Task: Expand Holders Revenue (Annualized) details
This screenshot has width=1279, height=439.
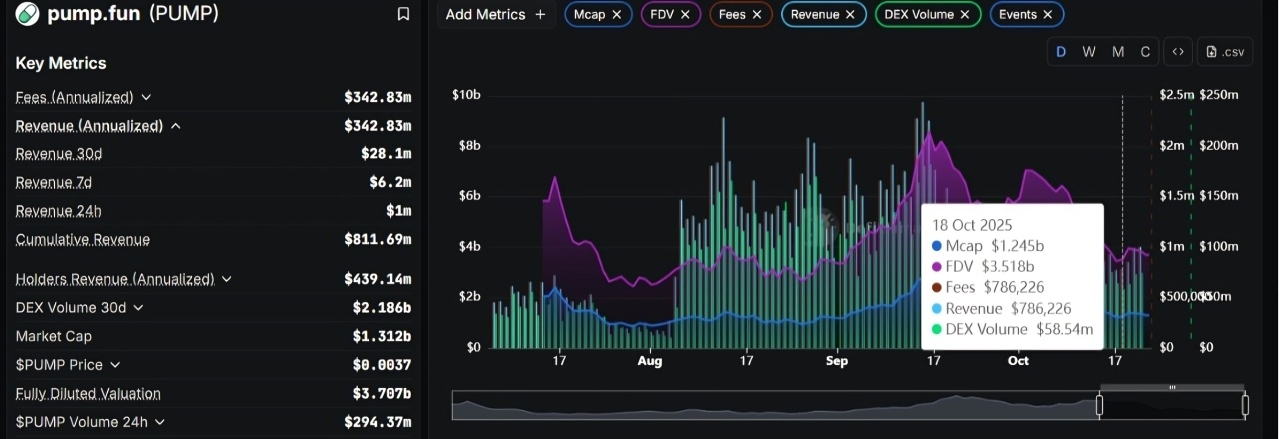Action: tap(227, 279)
